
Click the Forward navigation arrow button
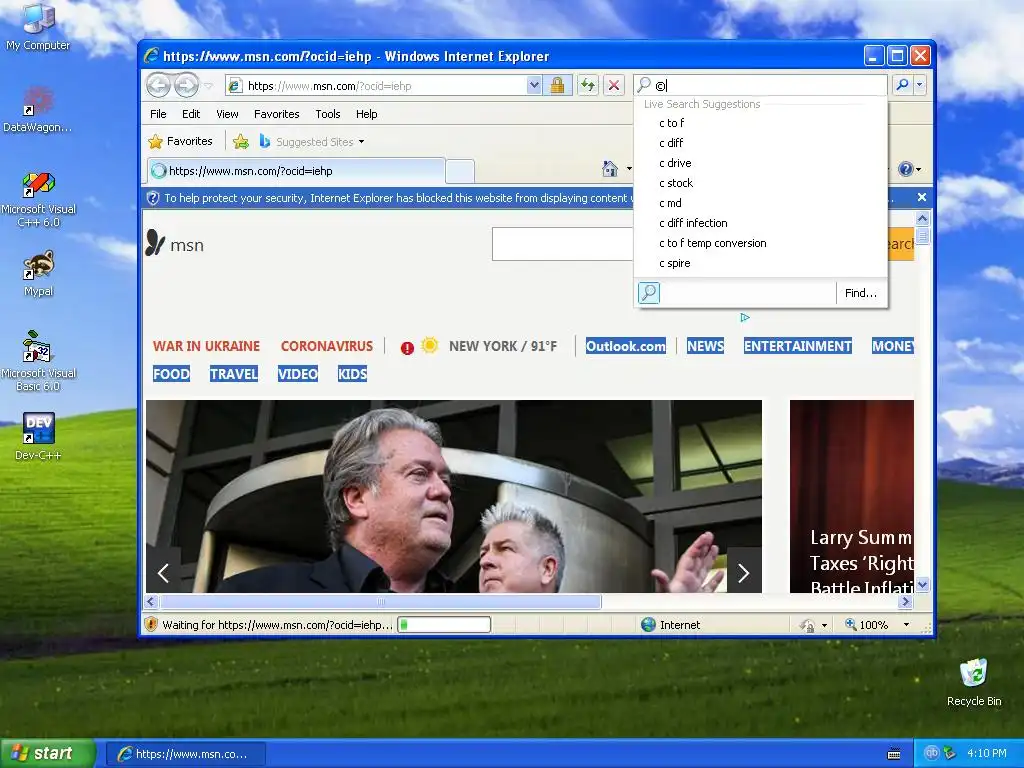(x=187, y=85)
